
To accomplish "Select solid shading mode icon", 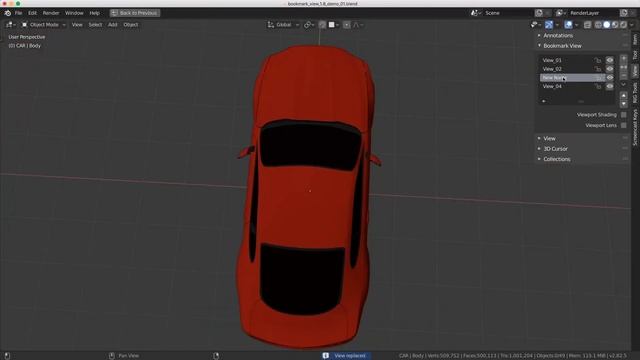I will point(607,25).
